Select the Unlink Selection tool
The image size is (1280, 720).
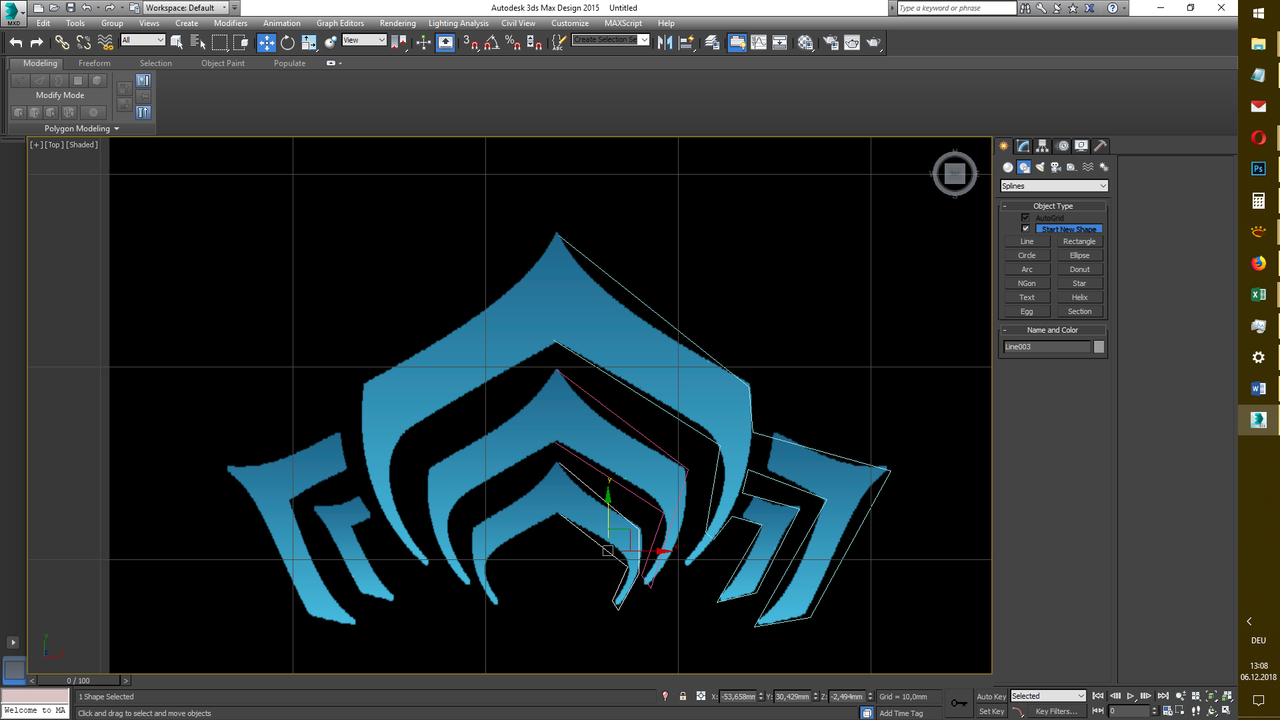click(x=83, y=42)
